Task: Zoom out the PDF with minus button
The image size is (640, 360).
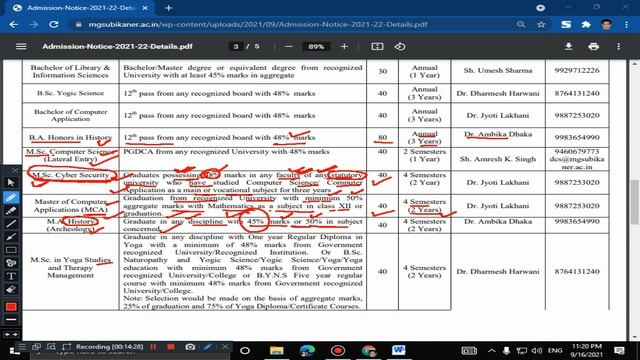Action: (x=289, y=47)
